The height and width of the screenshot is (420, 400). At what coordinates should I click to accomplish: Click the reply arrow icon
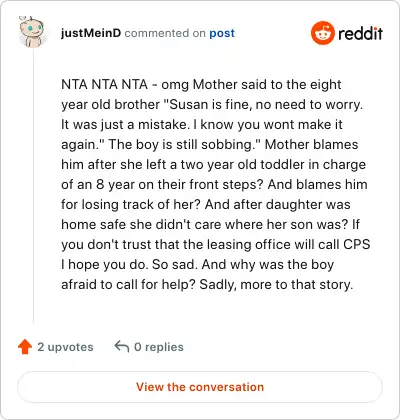(122, 346)
